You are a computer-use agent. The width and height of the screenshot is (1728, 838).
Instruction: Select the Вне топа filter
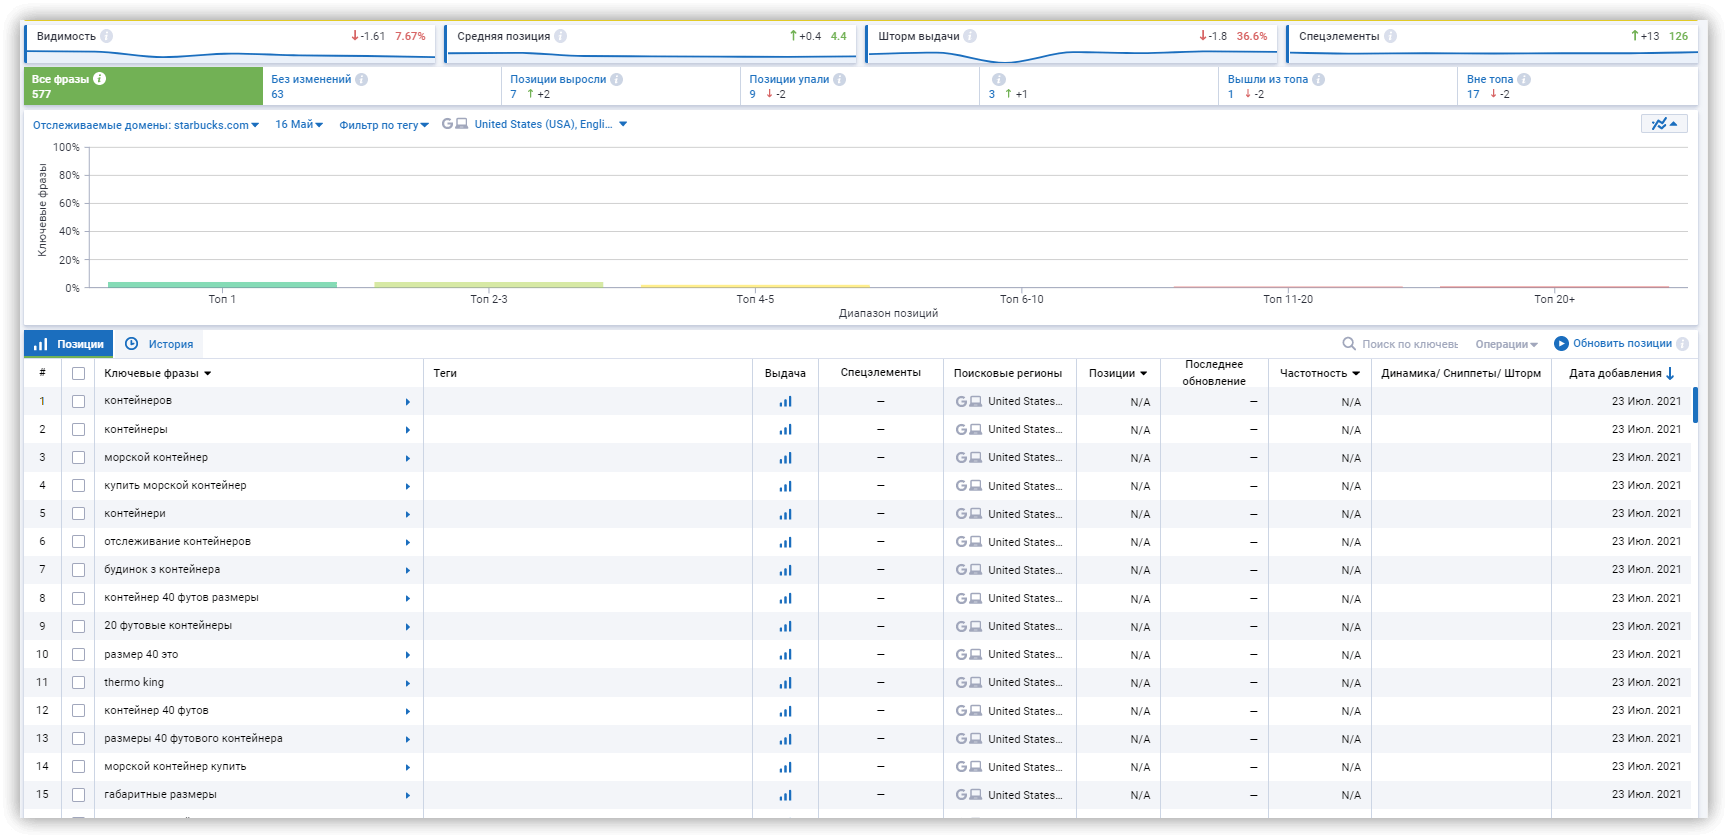pyautogui.click(x=1578, y=86)
